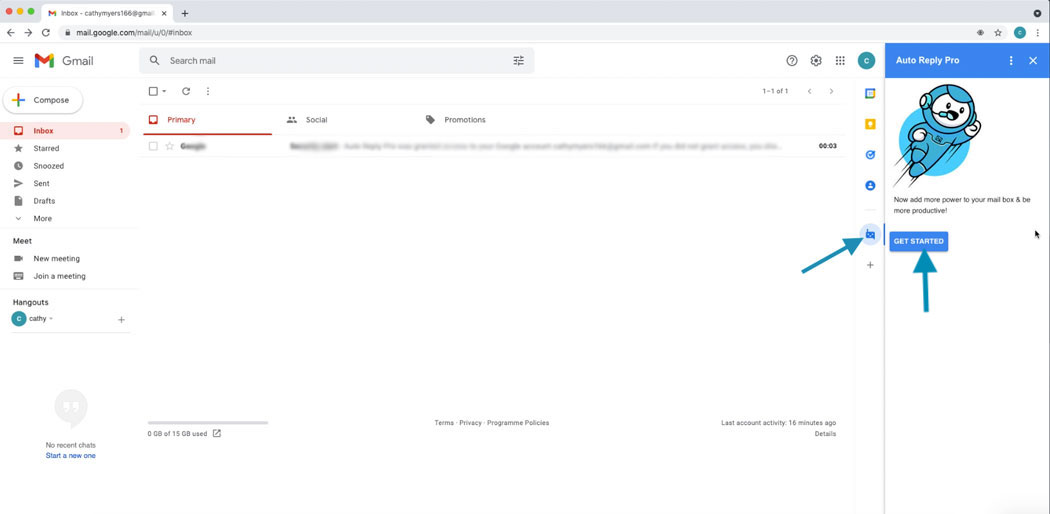Open the Google apps grid
The height and width of the screenshot is (514, 1050).
pyautogui.click(x=840, y=61)
